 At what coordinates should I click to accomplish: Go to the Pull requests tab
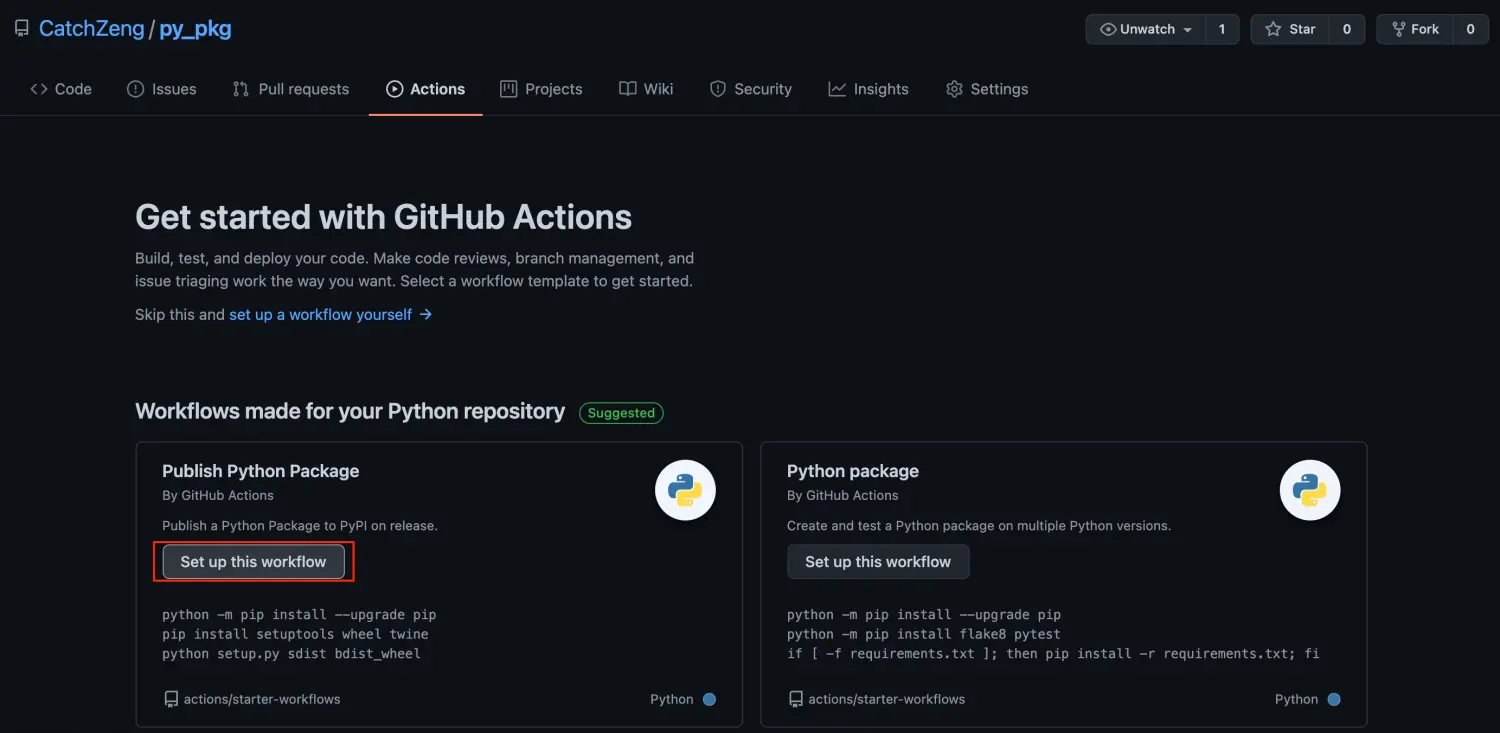291,89
